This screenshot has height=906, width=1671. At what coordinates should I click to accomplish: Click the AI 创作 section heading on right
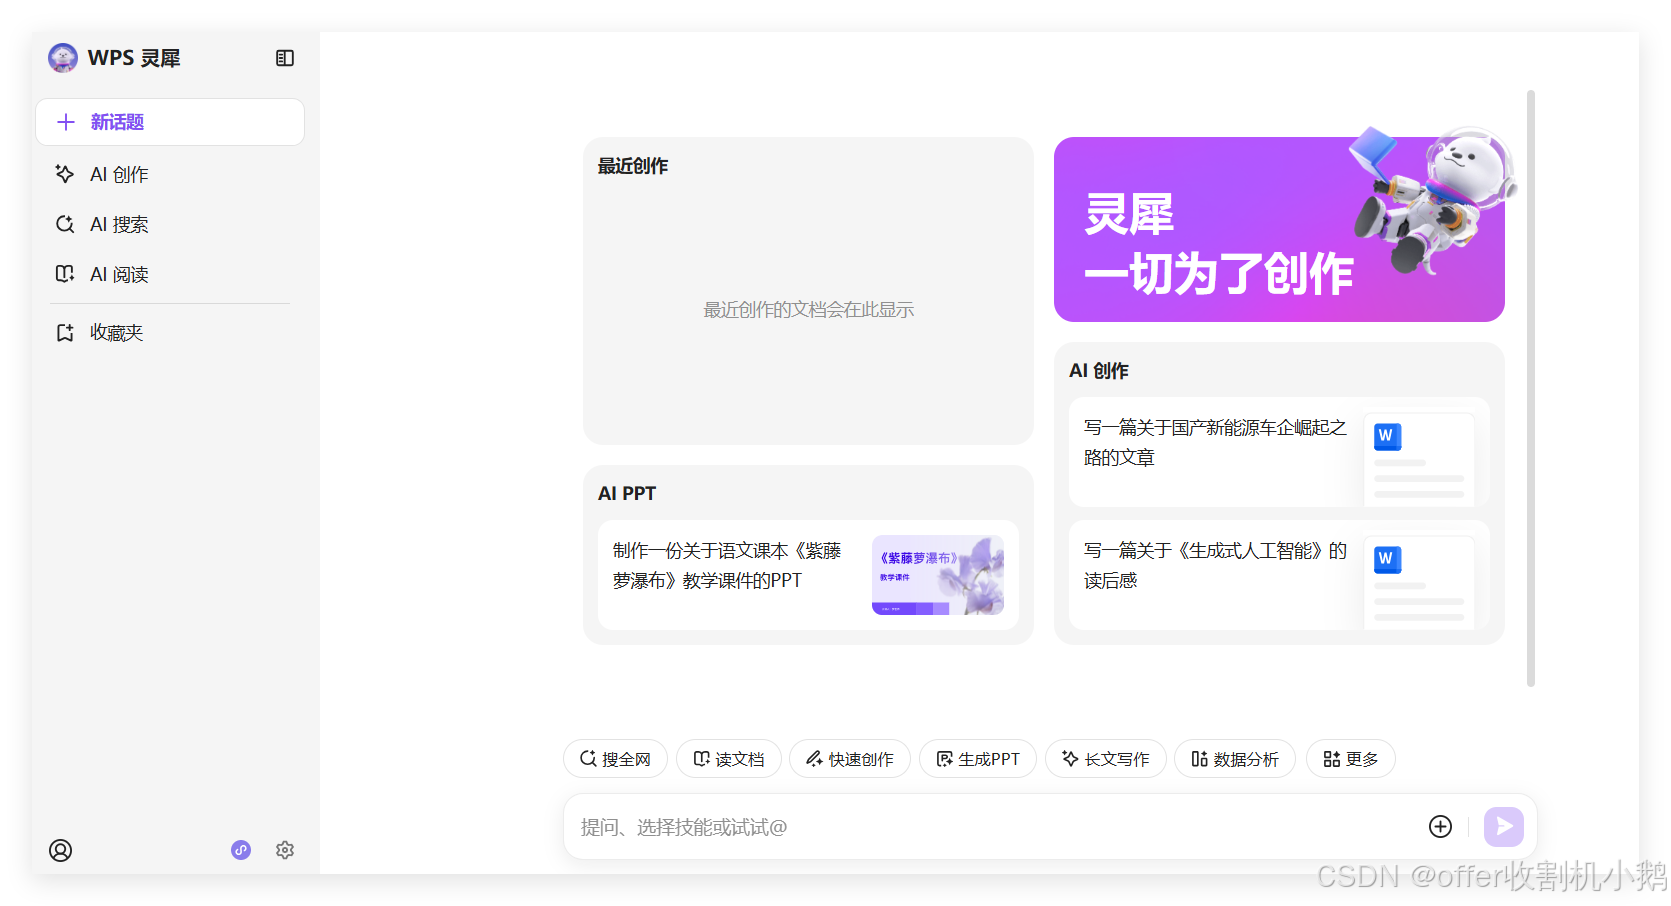point(1099,371)
